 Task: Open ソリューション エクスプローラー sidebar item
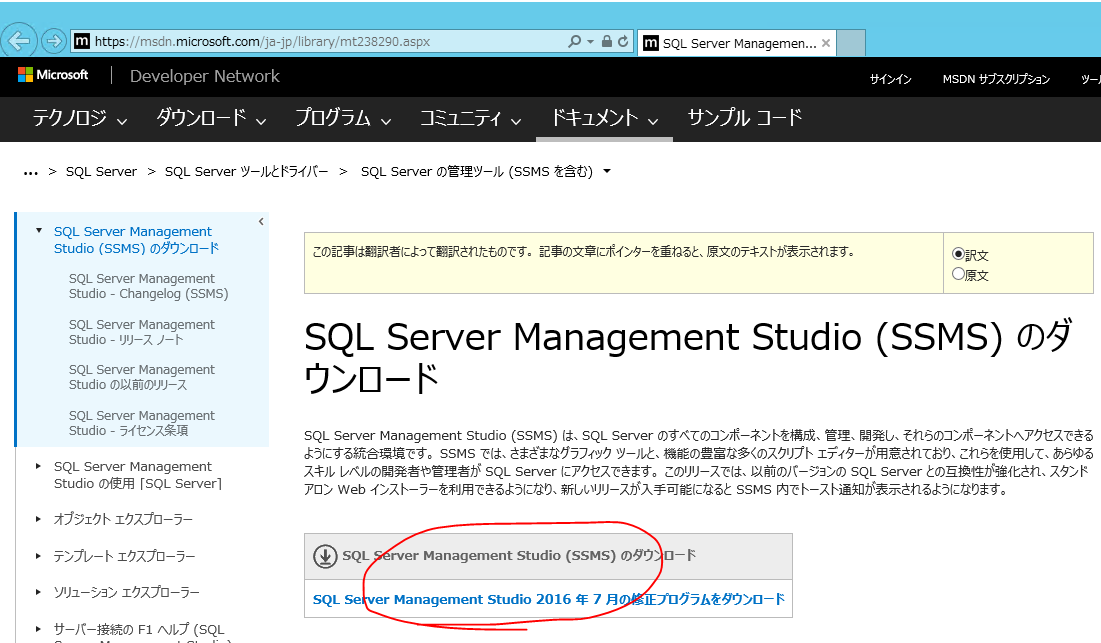(x=126, y=592)
